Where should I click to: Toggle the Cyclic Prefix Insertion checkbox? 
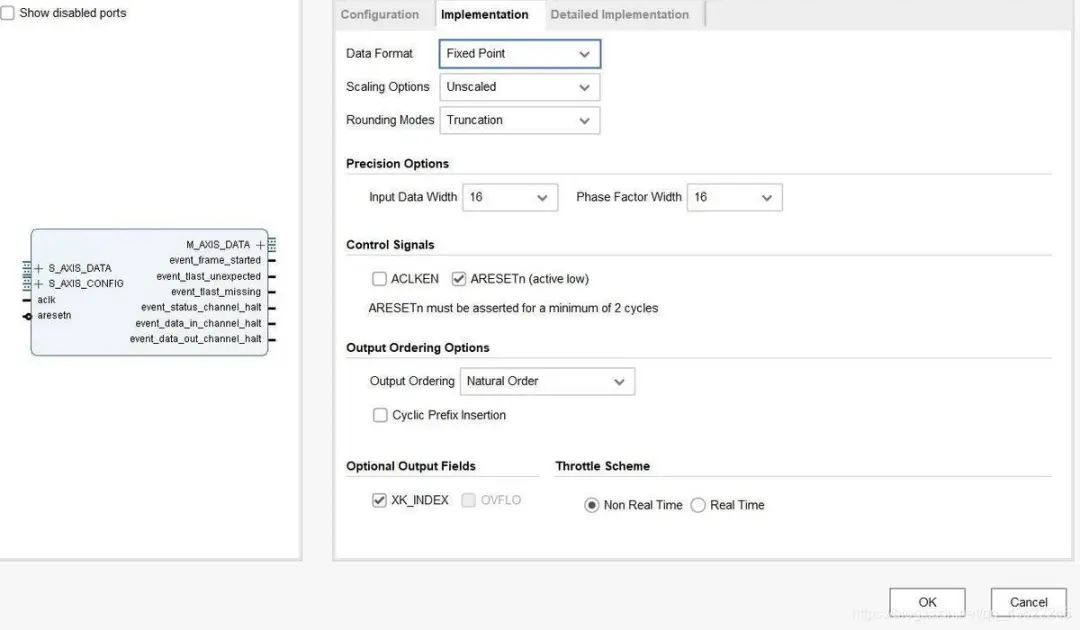point(380,415)
